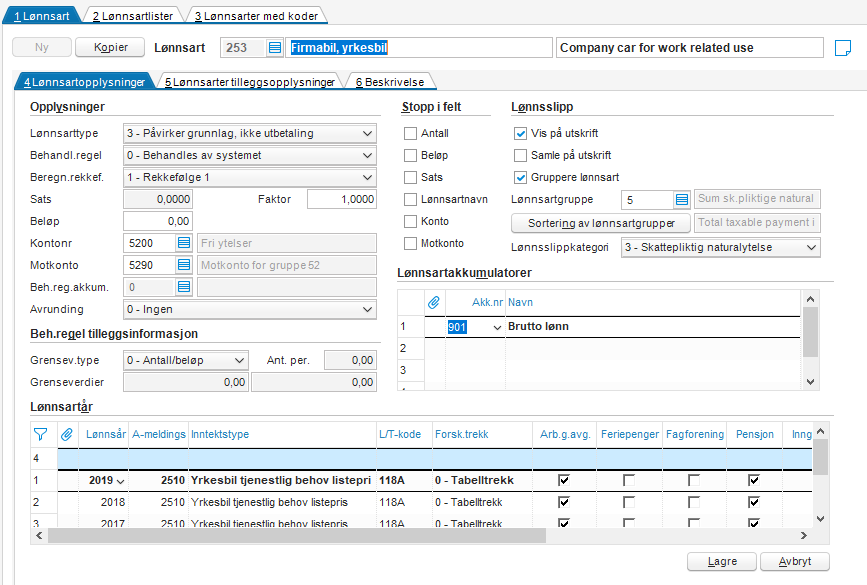The height and width of the screenshot is (585, 867).
Task: Open the Motkonto lookup list icon
Action: [x=184, y=265]
